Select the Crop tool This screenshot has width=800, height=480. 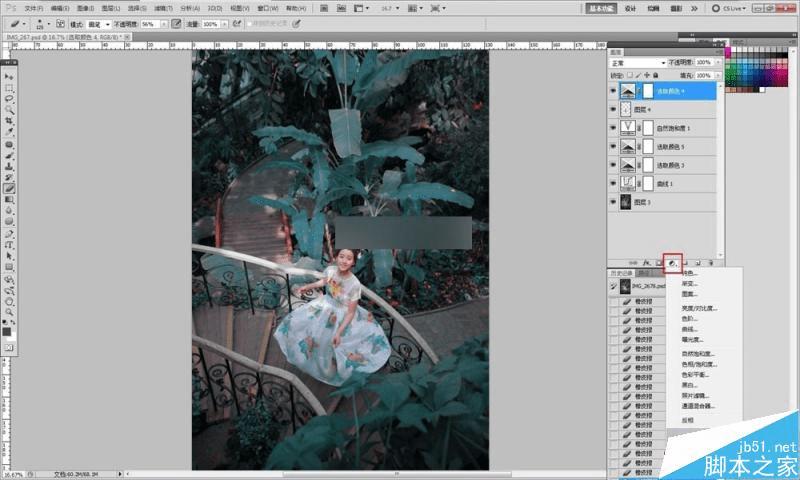pyautogui.click(x=9, y=121)
